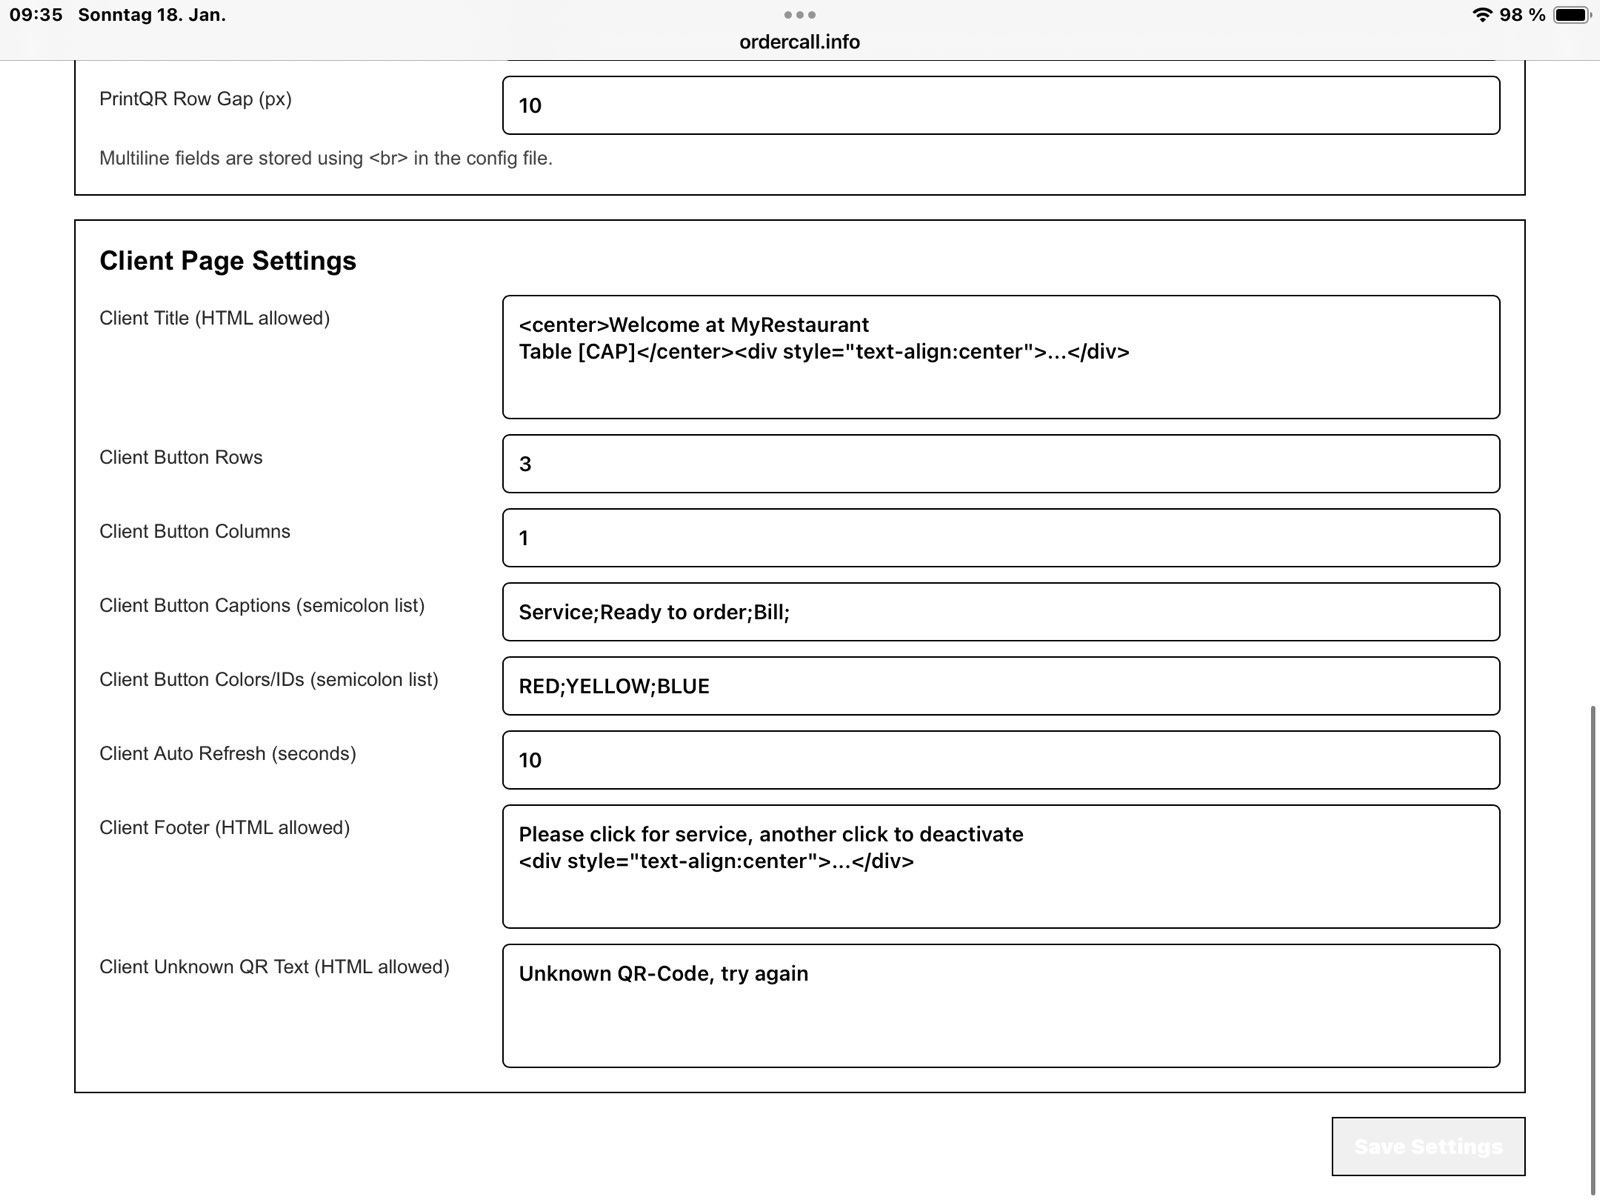This screenshot has width=1600, height=1200.
Task: Edit the Client Unknown QR Text area
Action: coord(1000,1006)
